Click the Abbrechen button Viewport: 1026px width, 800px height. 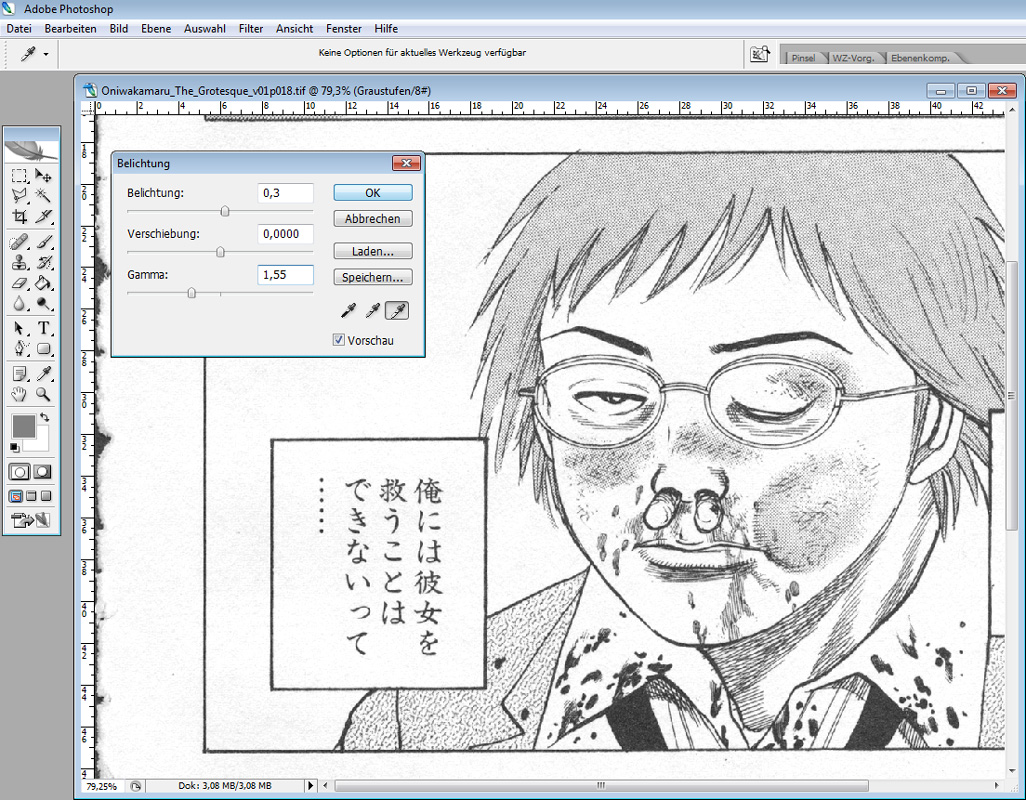(373, 218)
